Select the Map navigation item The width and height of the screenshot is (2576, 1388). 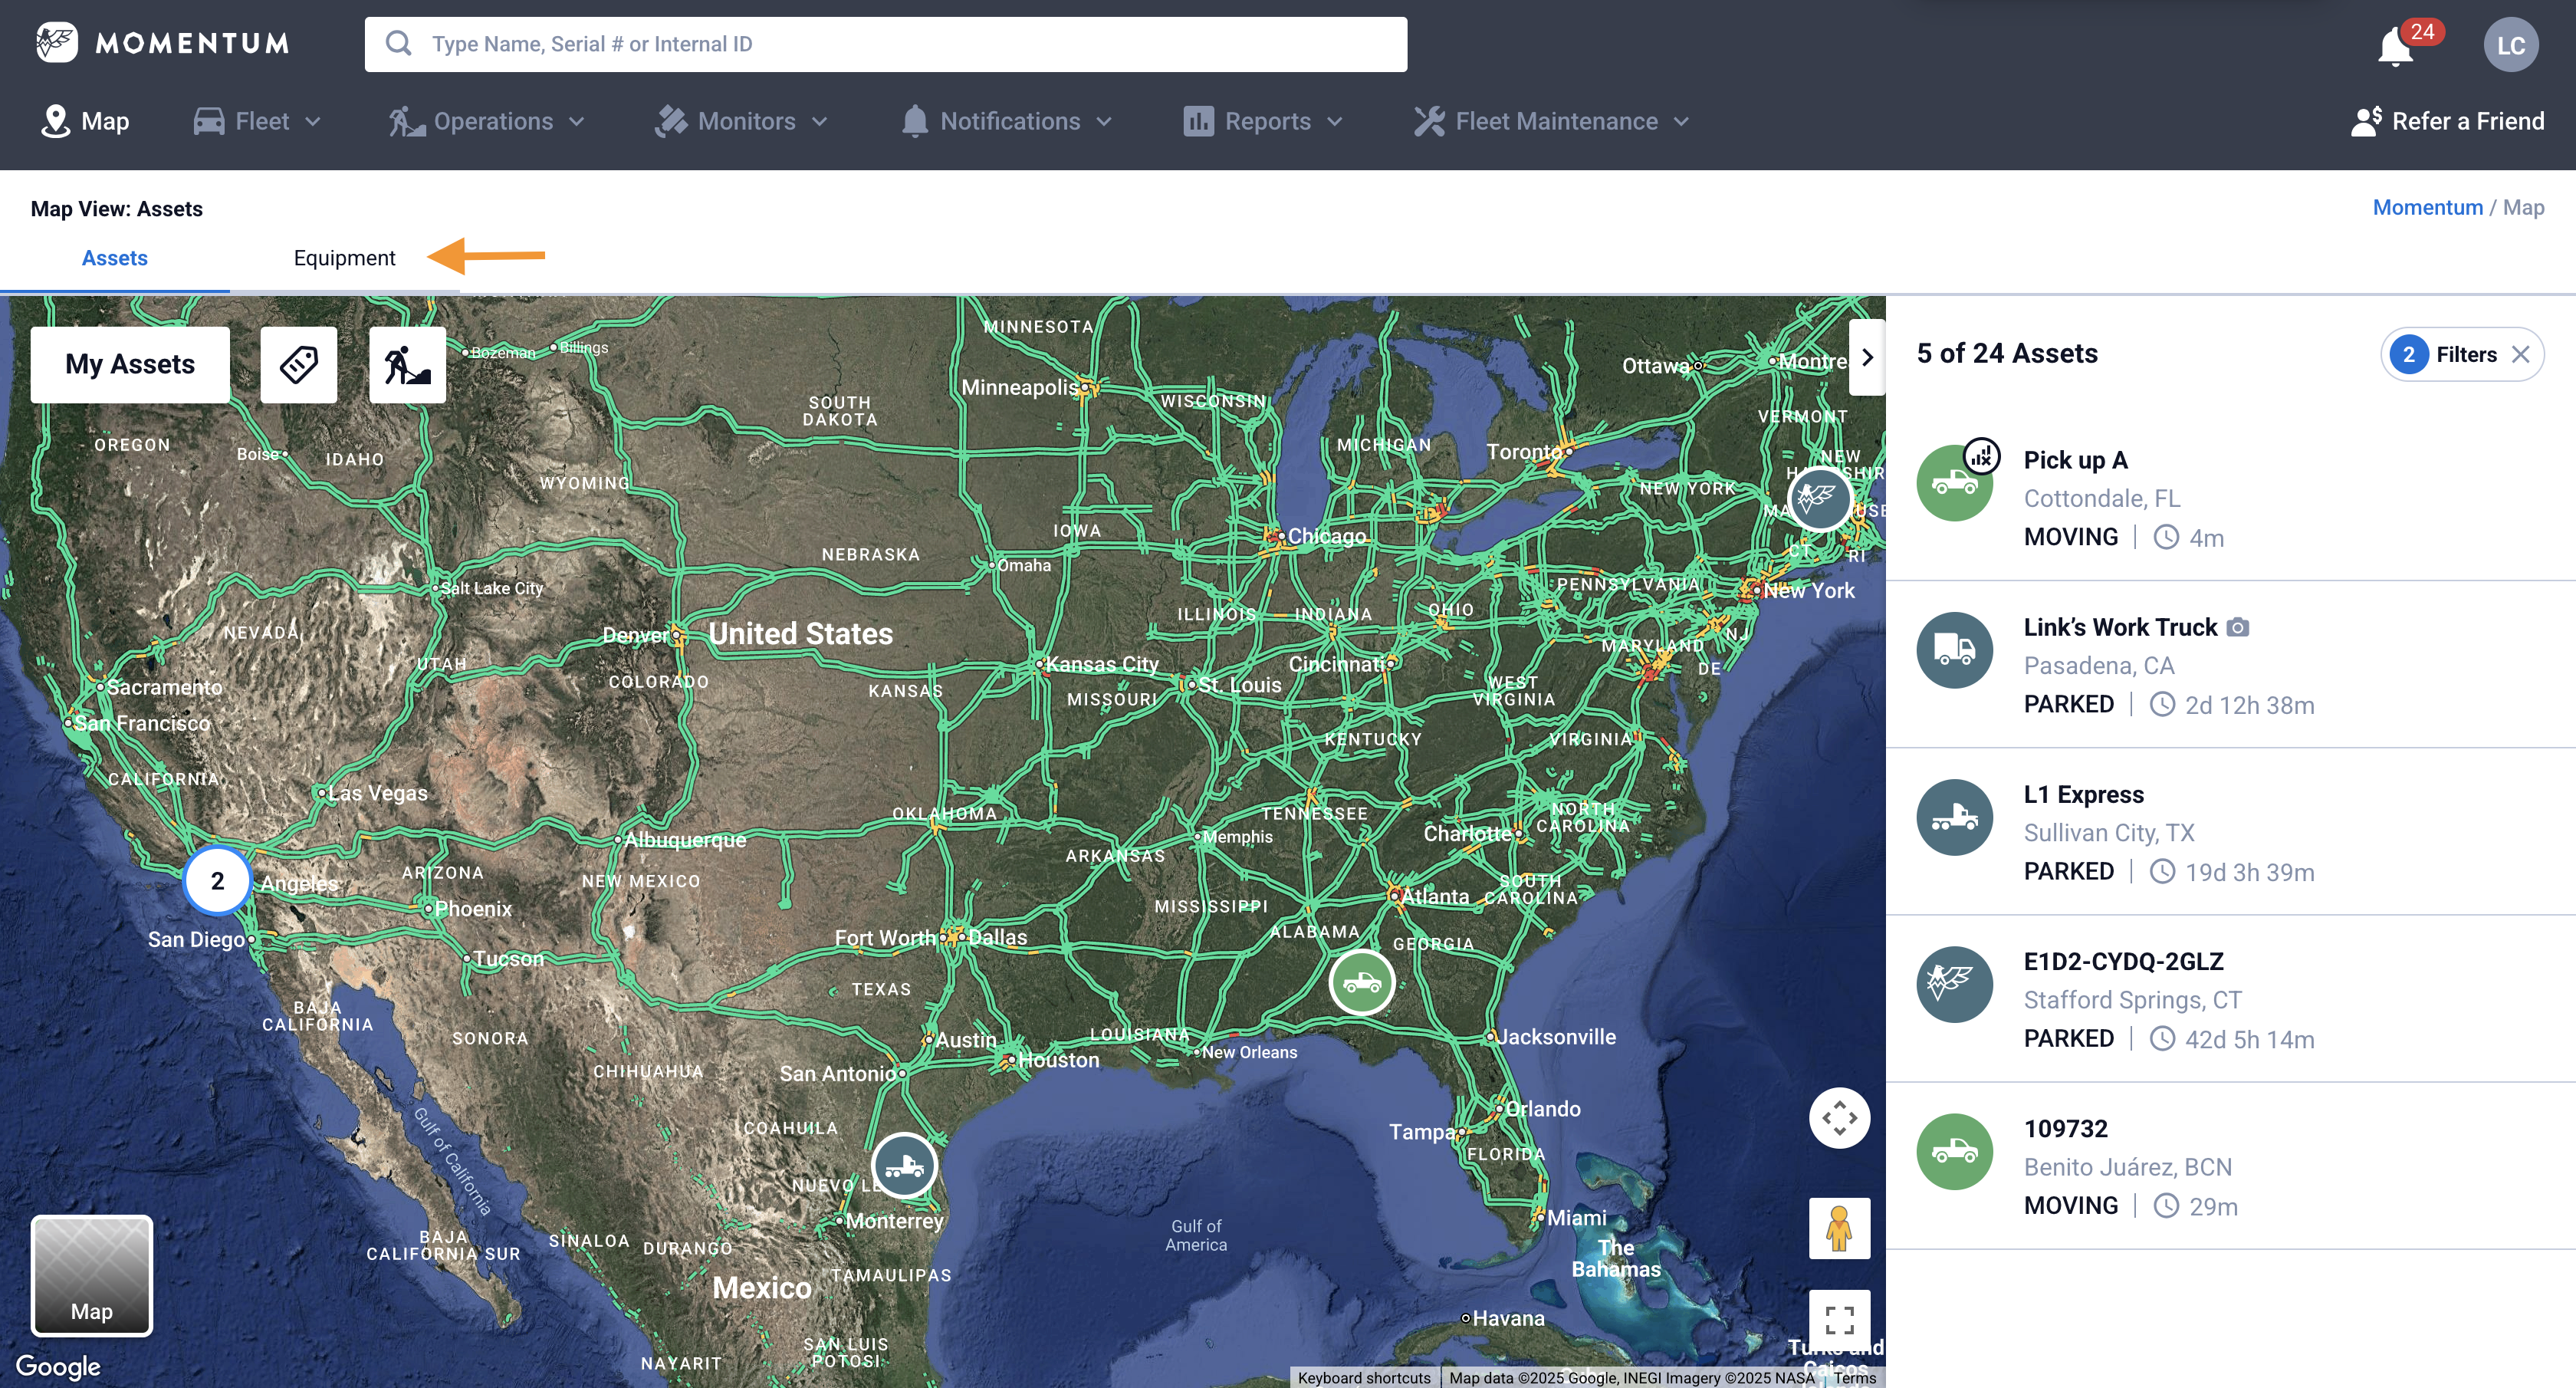(85, 121)
